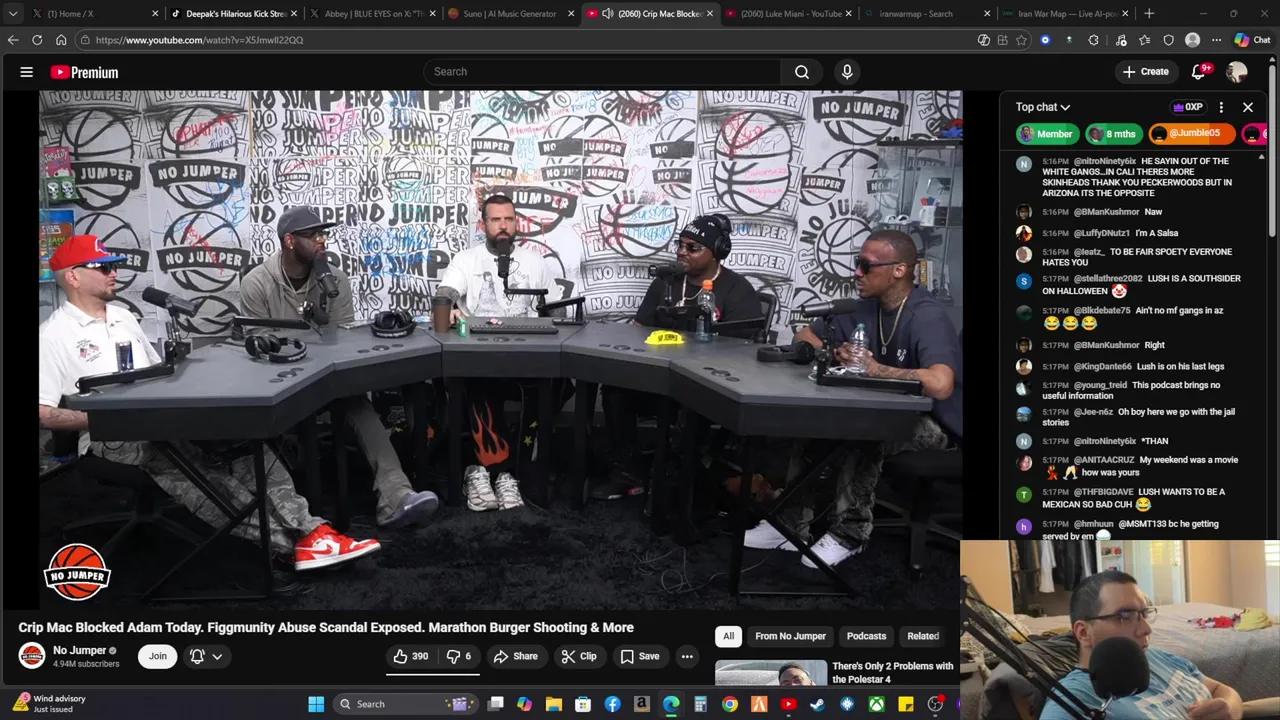Open Edge settings and more ellipsis

pos(1216,40)
